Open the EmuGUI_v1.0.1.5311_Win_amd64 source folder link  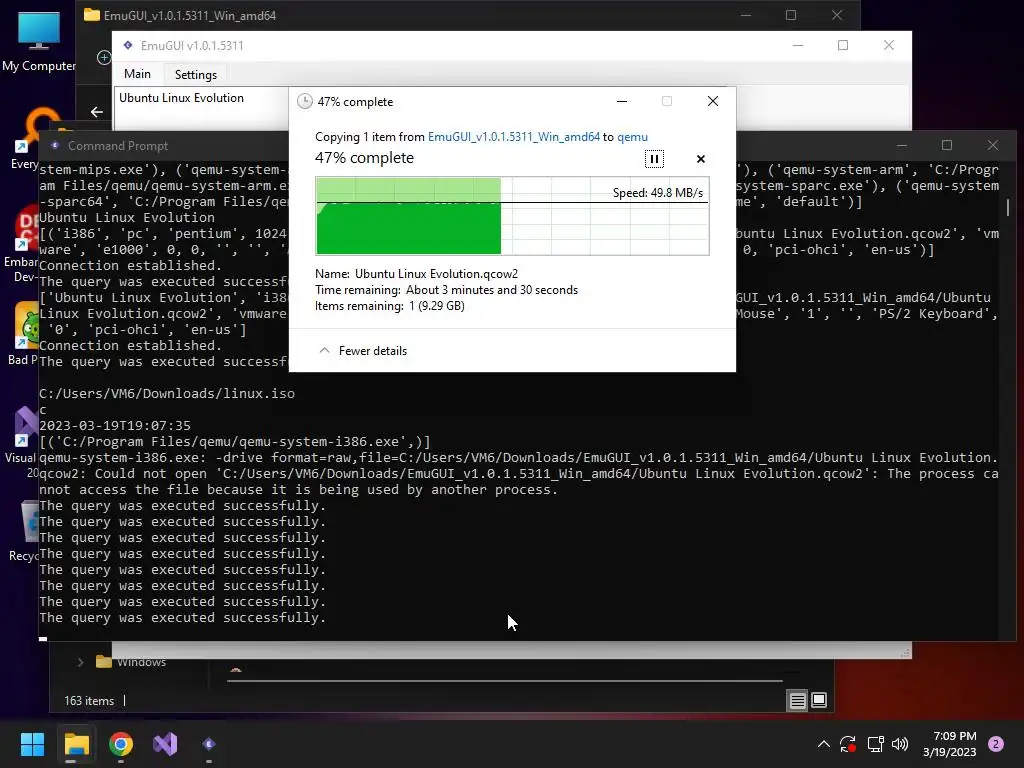tap(513, 137)
